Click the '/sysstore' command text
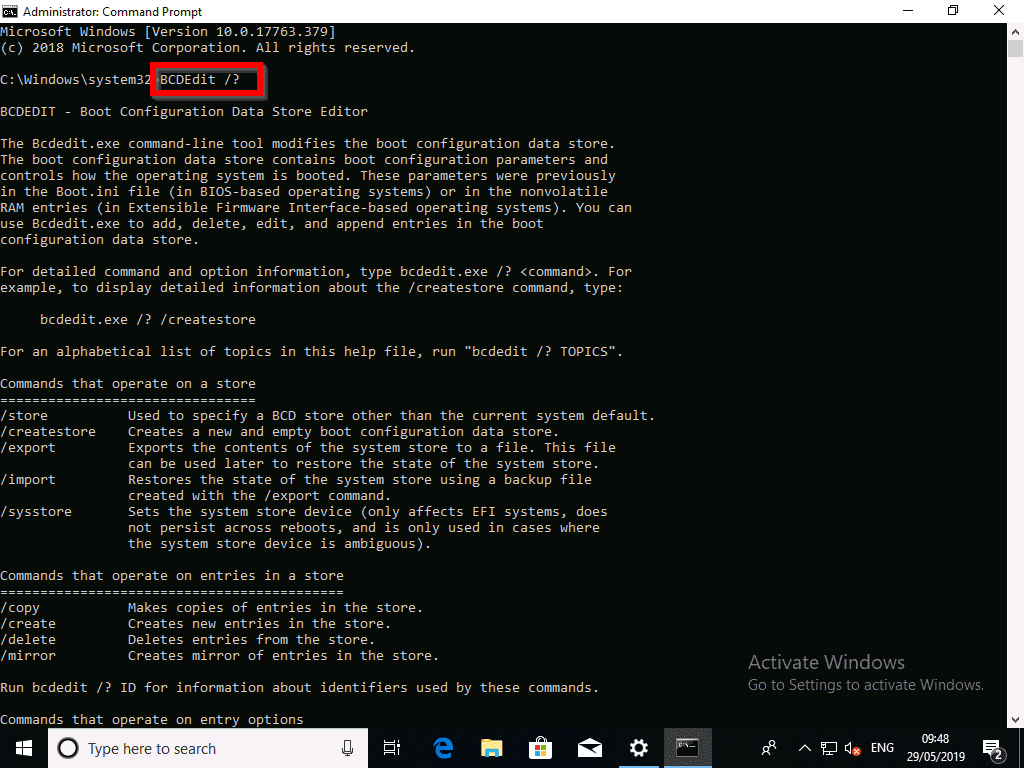1024x768 pixels. (x=36, y=512)
